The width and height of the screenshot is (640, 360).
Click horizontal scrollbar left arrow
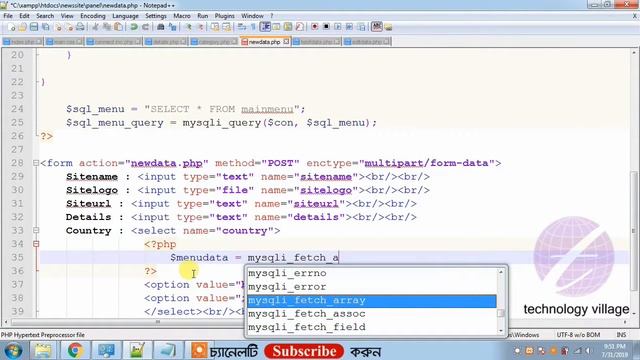5,322
